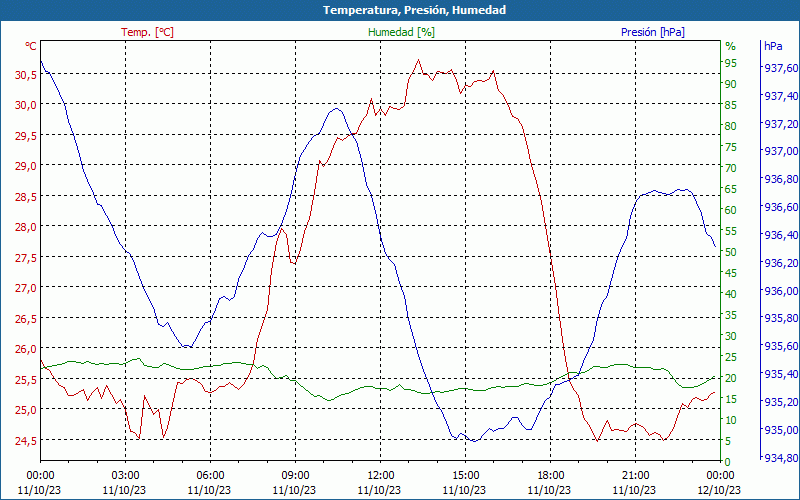800x500 pixels.
Task: Click the 30 humidity axis value
Action: coord(731,336)
